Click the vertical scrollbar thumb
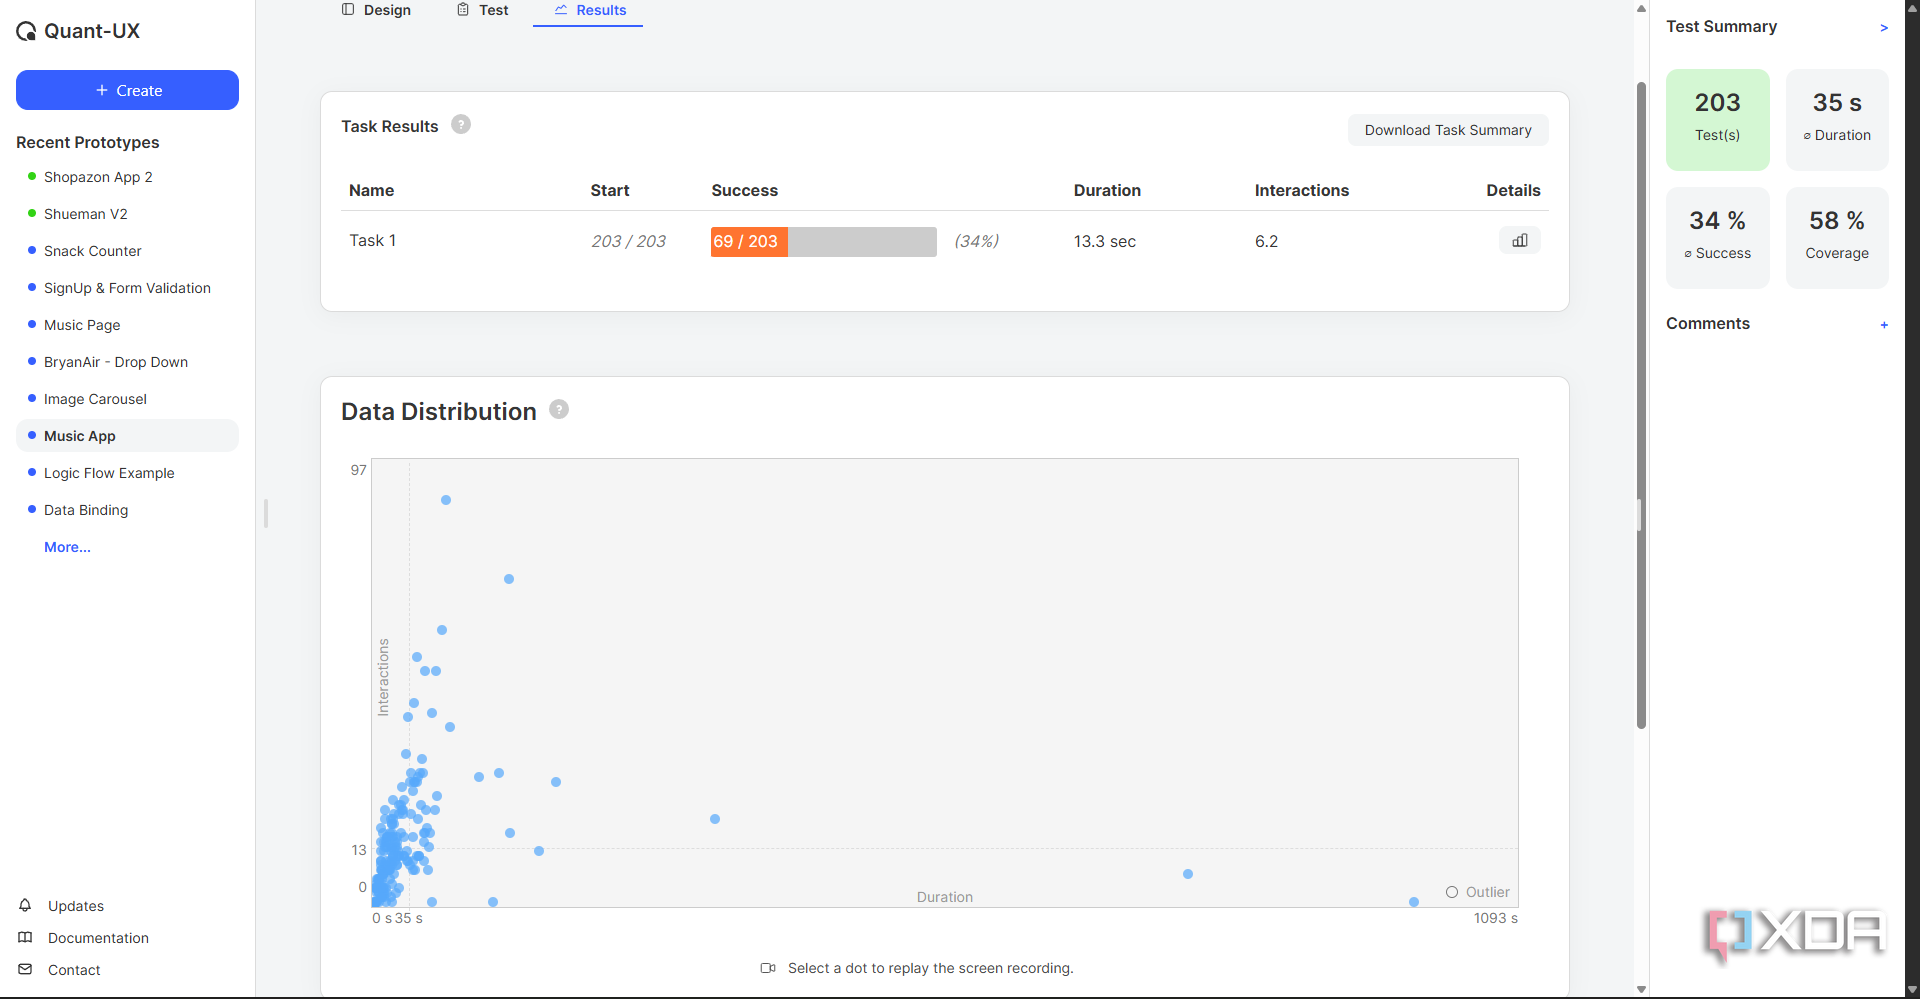Screen dimensions: 1920x999 1641,405
